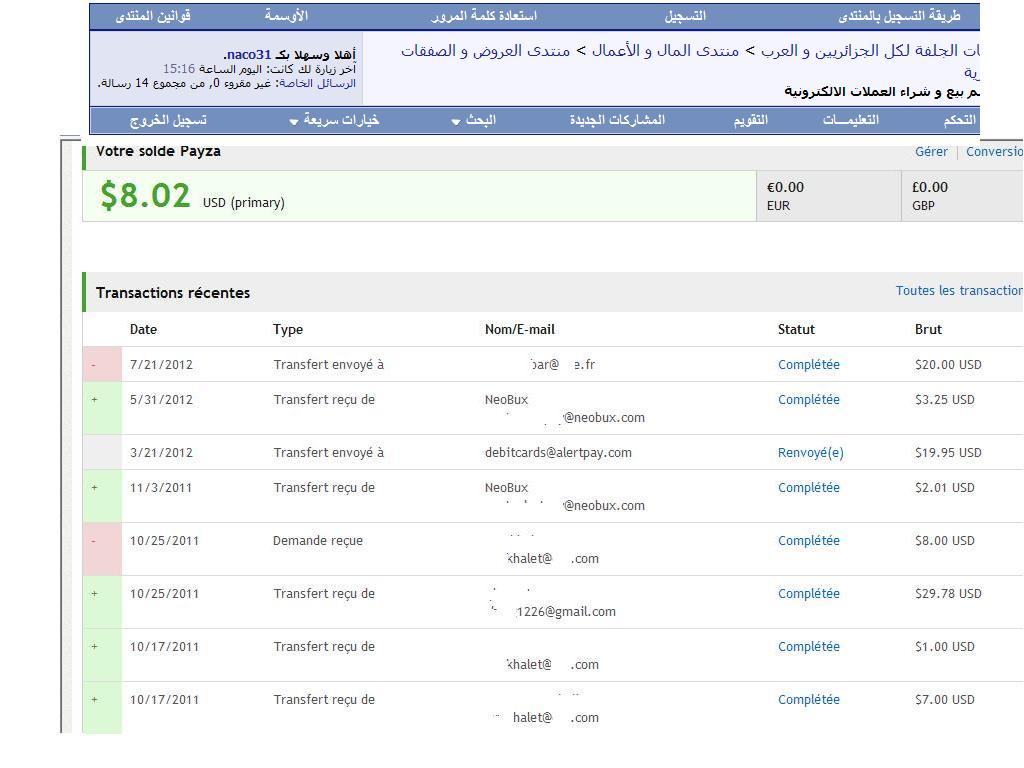This screenshot has height=768, width=1024.
Task: Click the red minus icon for the $8.00 request
Action: (94, 541)
